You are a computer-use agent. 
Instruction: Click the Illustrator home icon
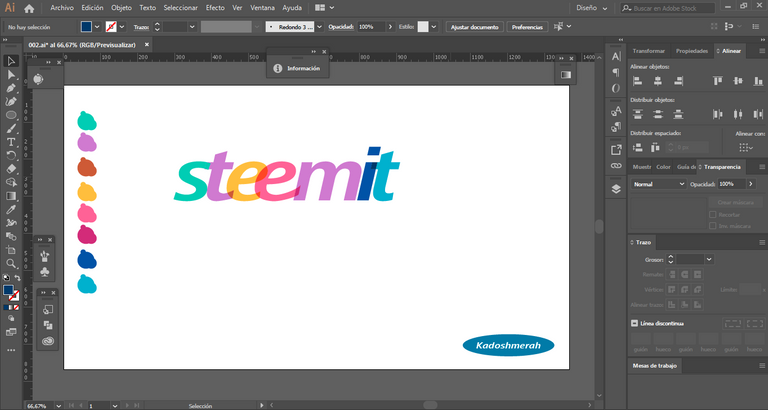(29, 8)
